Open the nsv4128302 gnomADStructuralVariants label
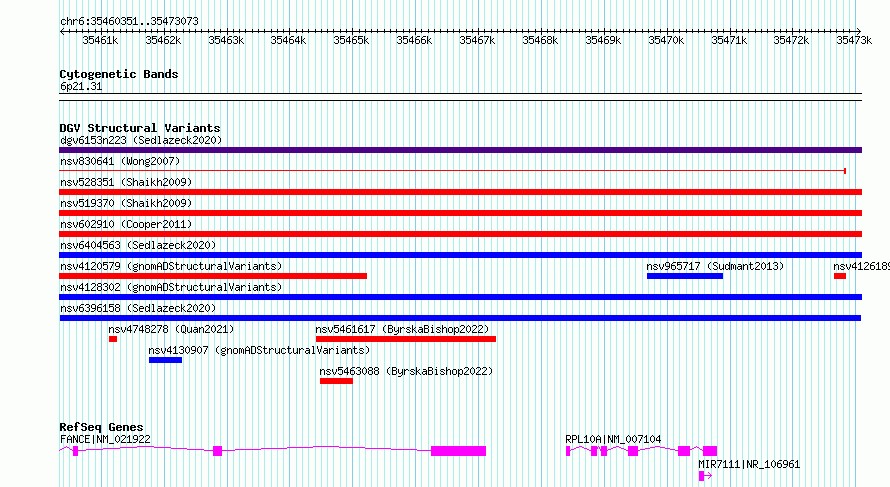The image size is (890, 487). 171,287
